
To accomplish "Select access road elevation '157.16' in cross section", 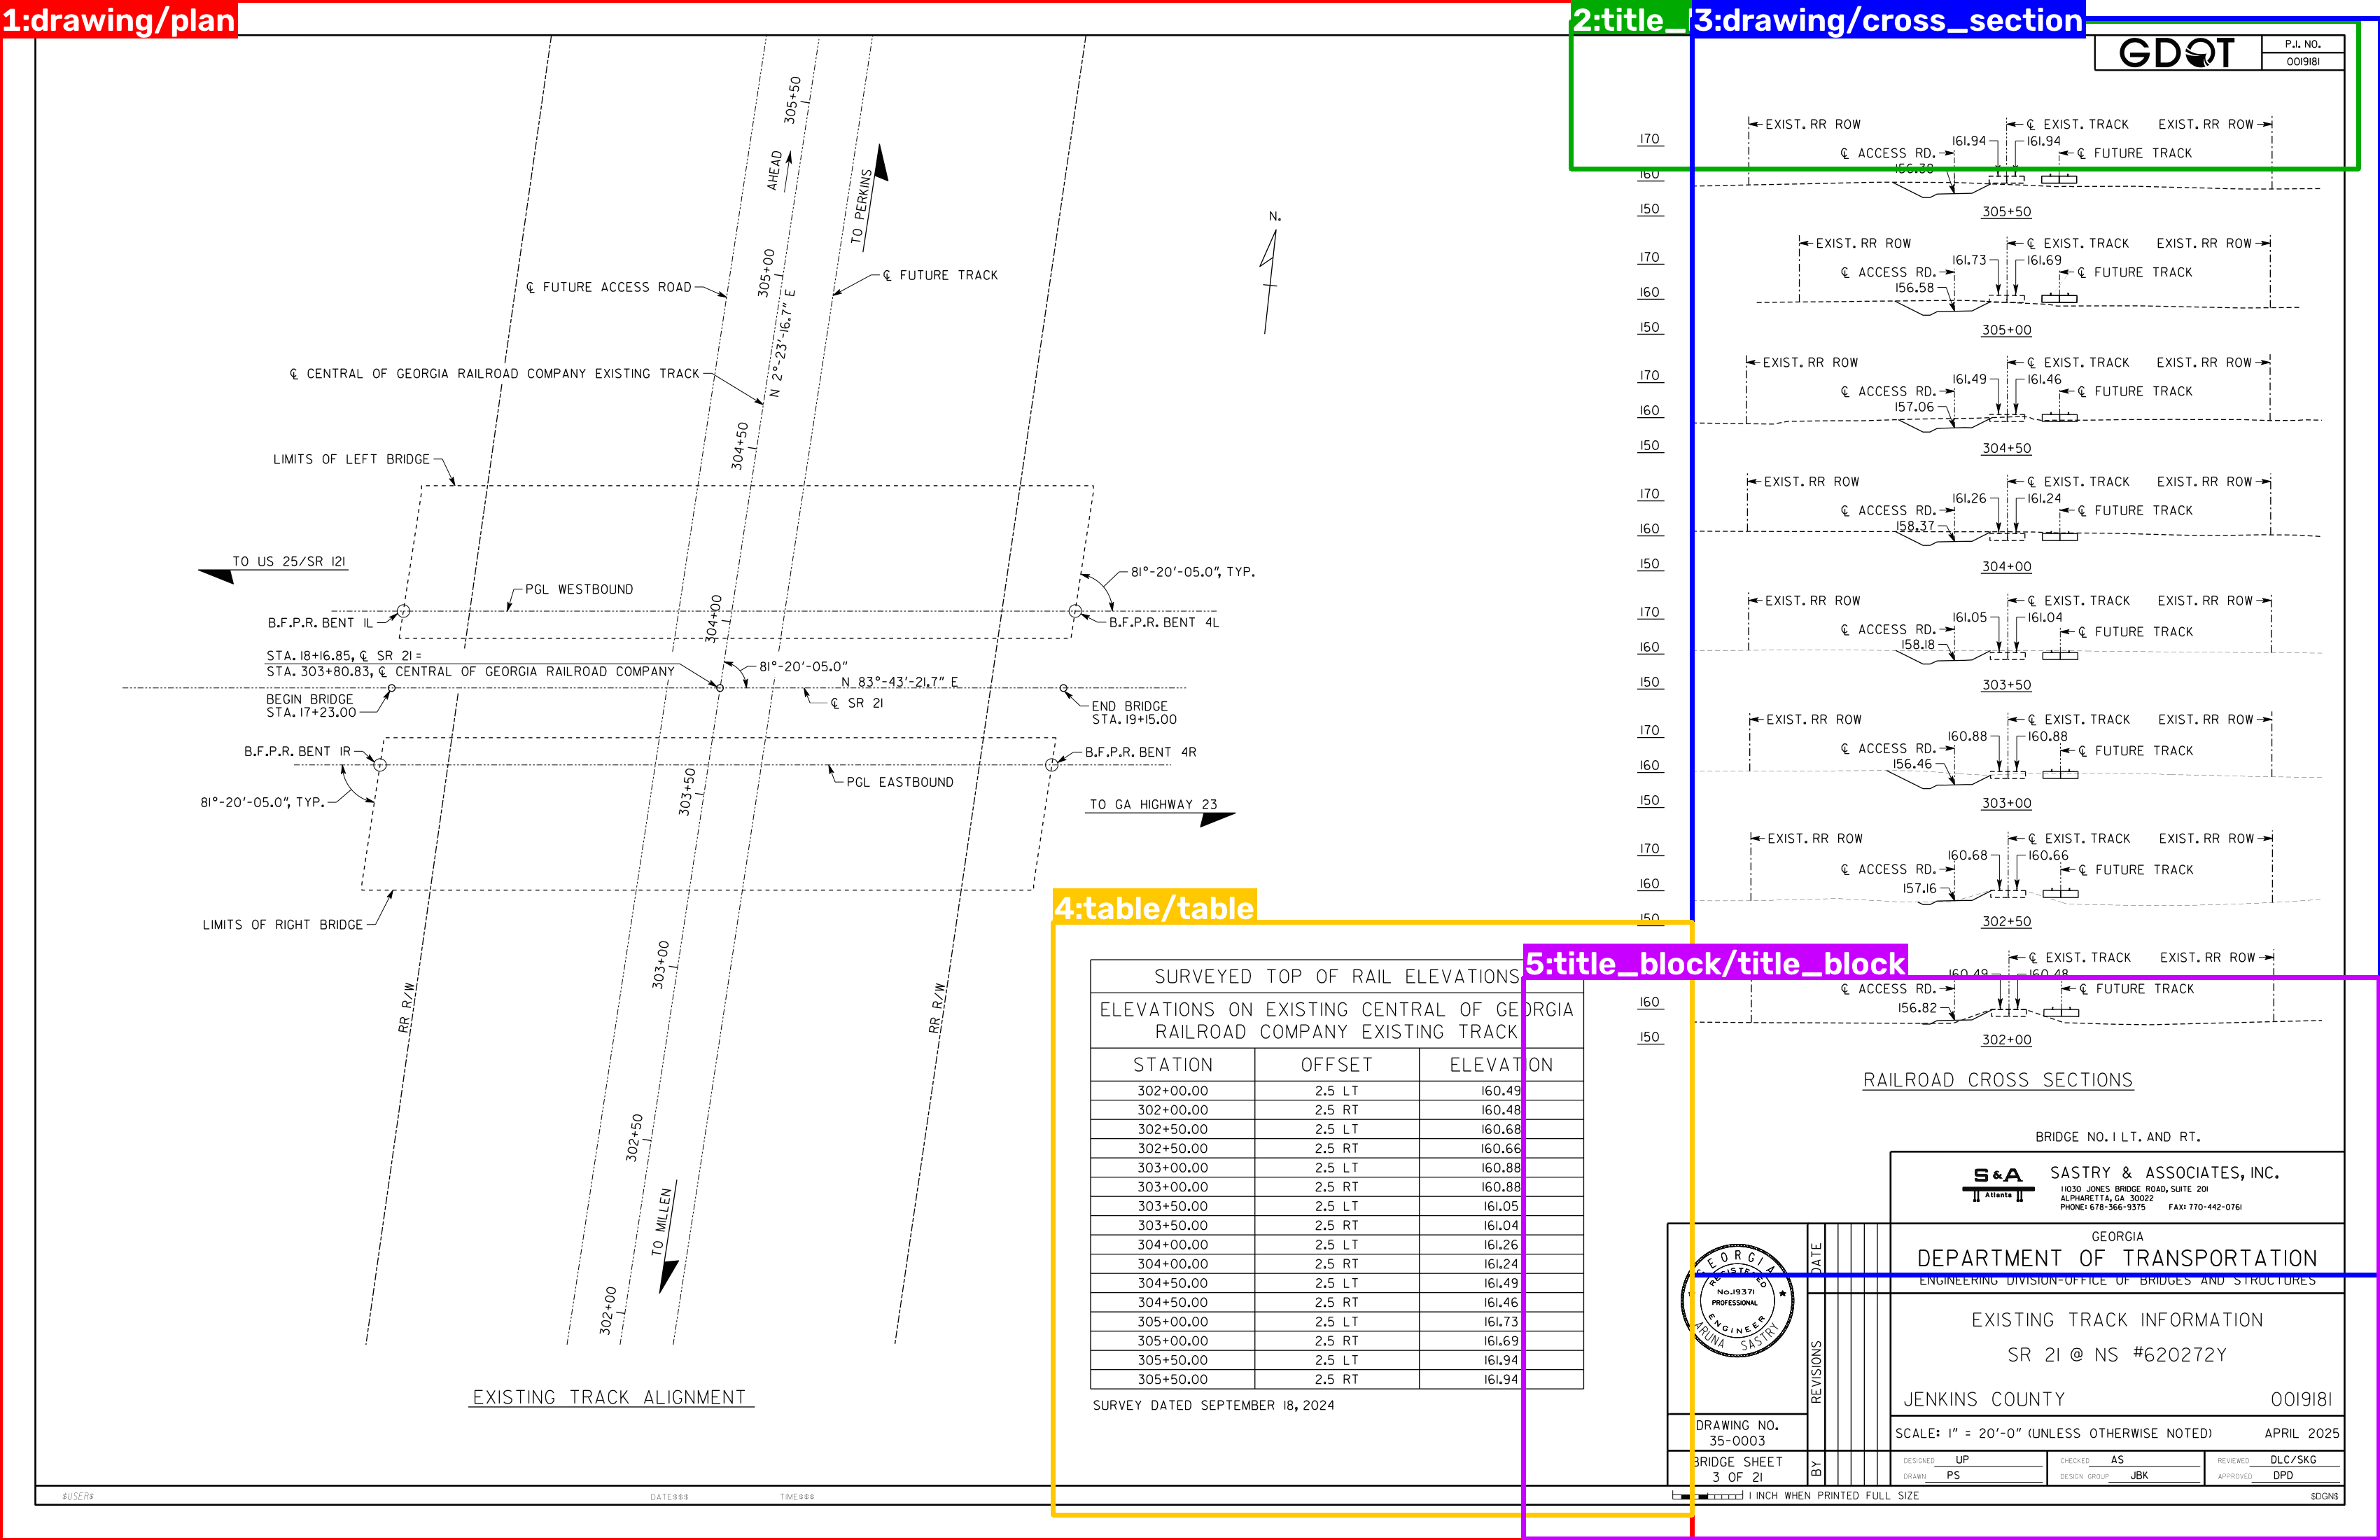I will coord(1919,888).
